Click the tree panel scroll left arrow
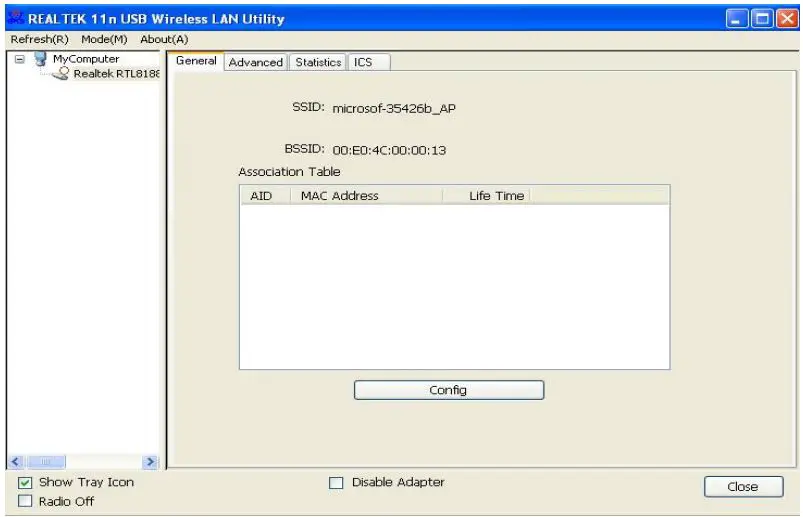 point(15,462)
